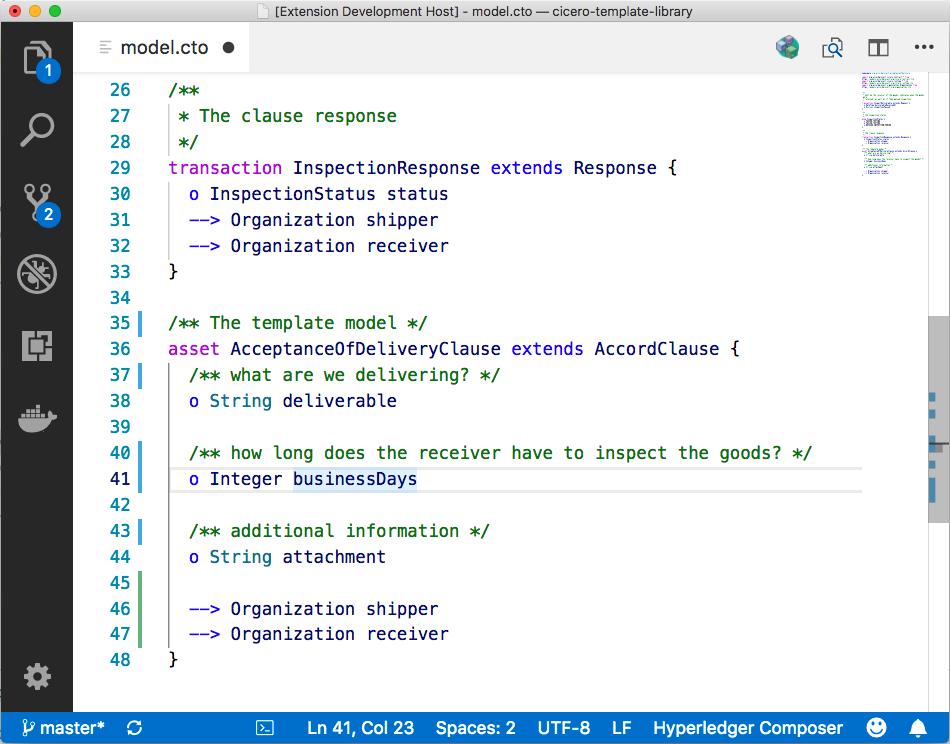Click the Hyperledger Composer cube icon
The width and height of the screenshot is (950, 744).
pyautogui.click(x=787, y=47)
